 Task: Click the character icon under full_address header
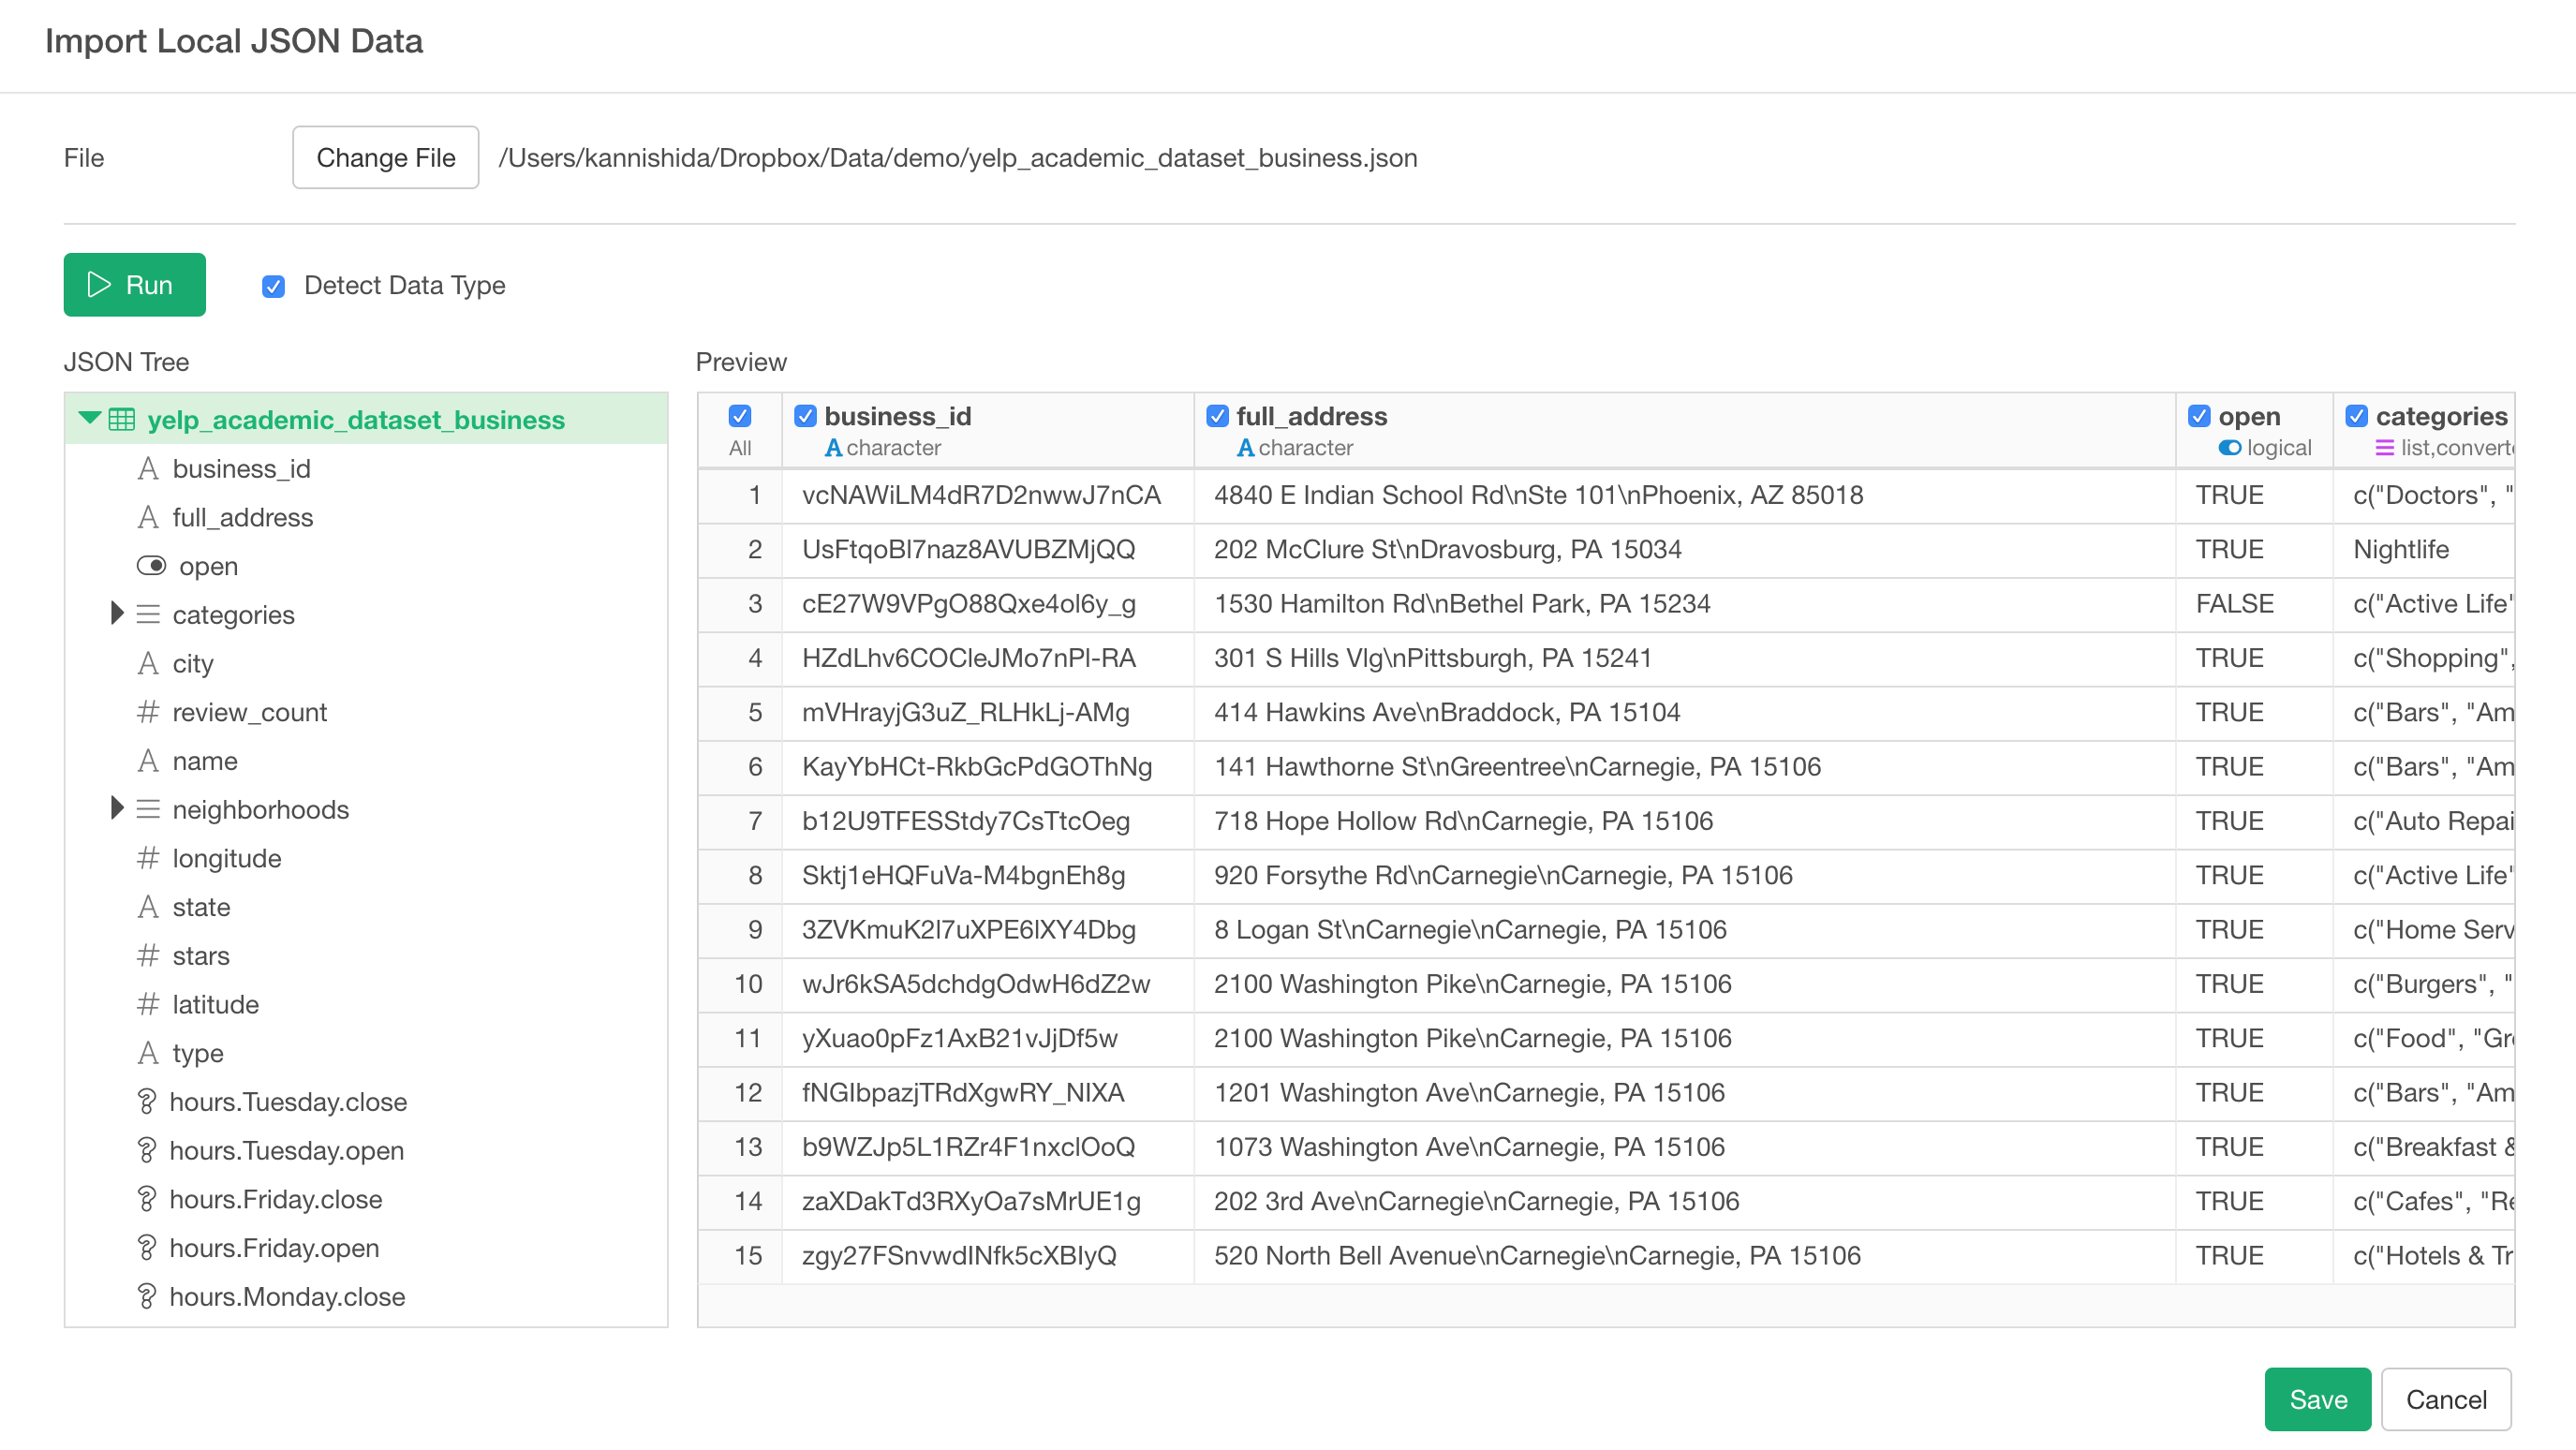[x=1245, y=448]
